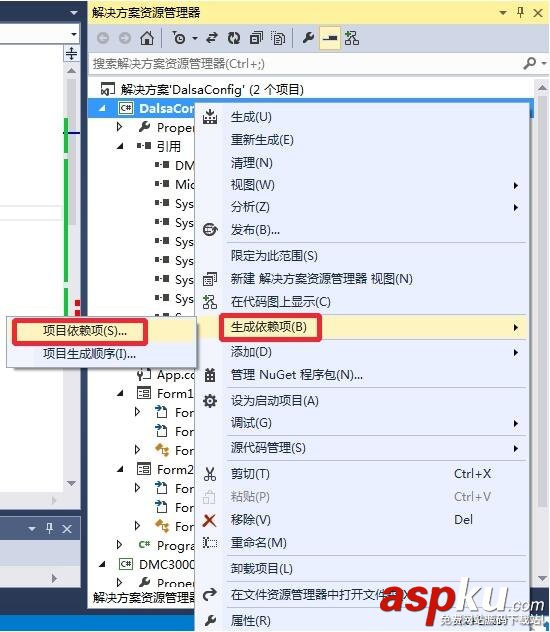This screenshot has width=550, height=632.
Task: Click the code map icon beside 在代码图上显示
Action: pyautogui.click(x=210, y=302)
